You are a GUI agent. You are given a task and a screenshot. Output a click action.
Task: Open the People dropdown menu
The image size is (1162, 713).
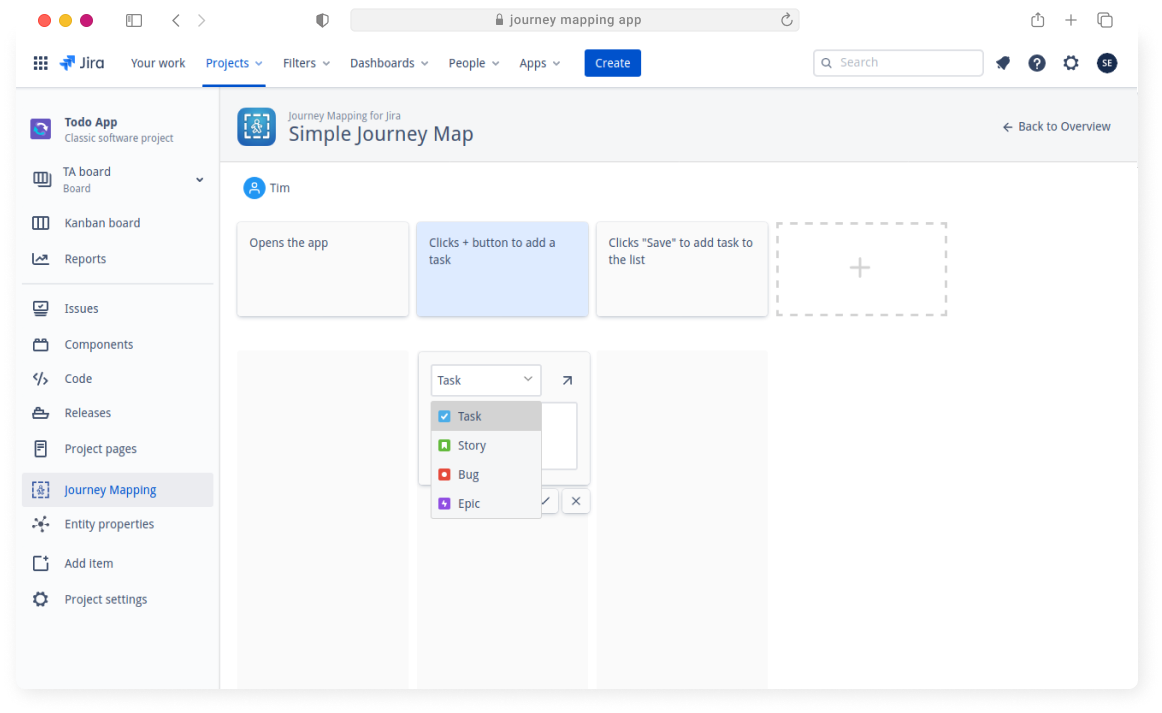[474, 63]
